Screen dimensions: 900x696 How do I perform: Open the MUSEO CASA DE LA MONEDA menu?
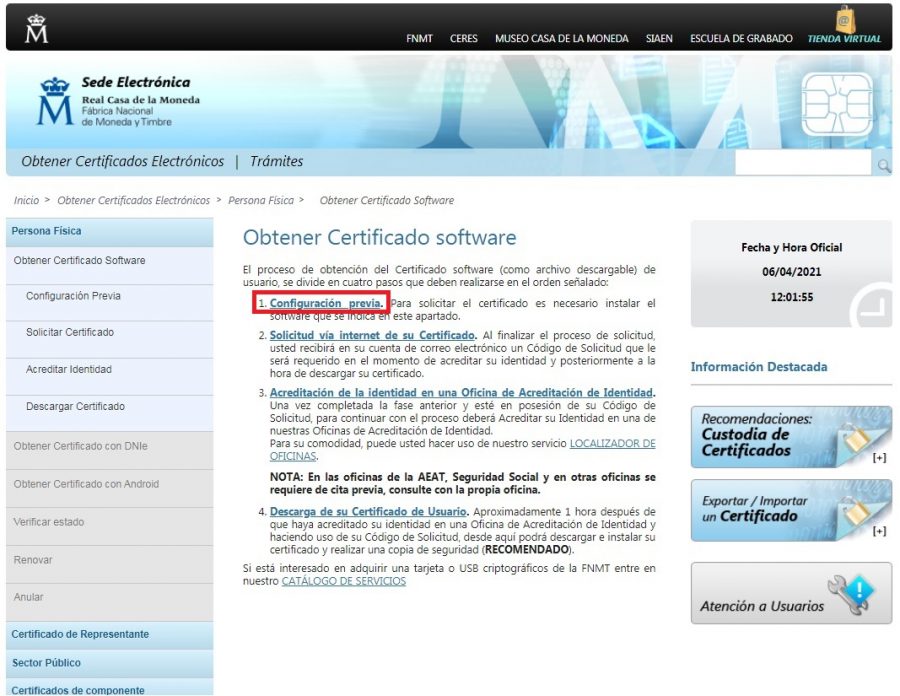pos(563,39)
